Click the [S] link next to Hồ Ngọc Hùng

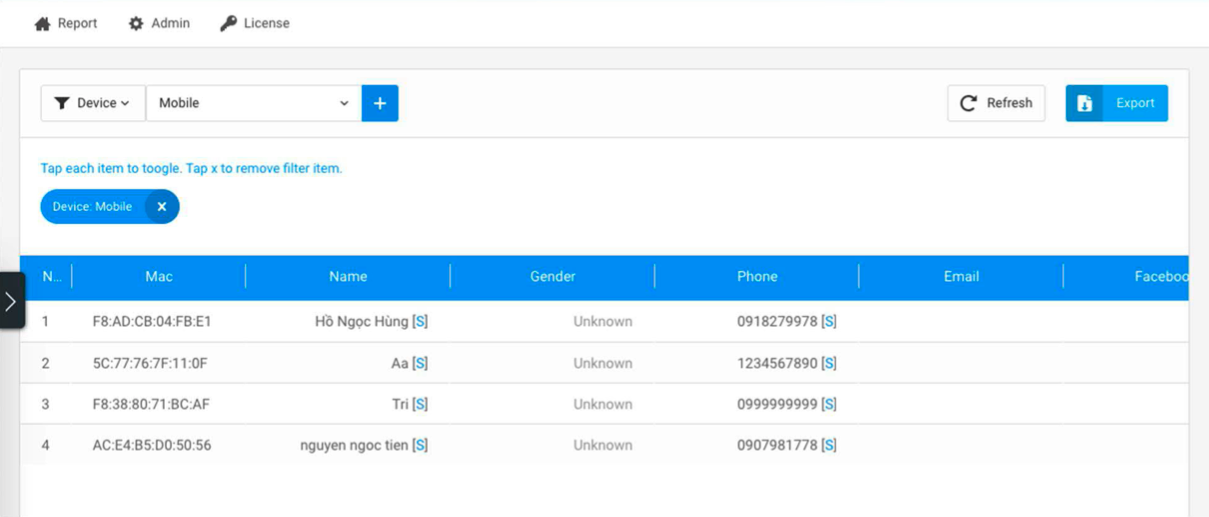click(x=420, y=322)
